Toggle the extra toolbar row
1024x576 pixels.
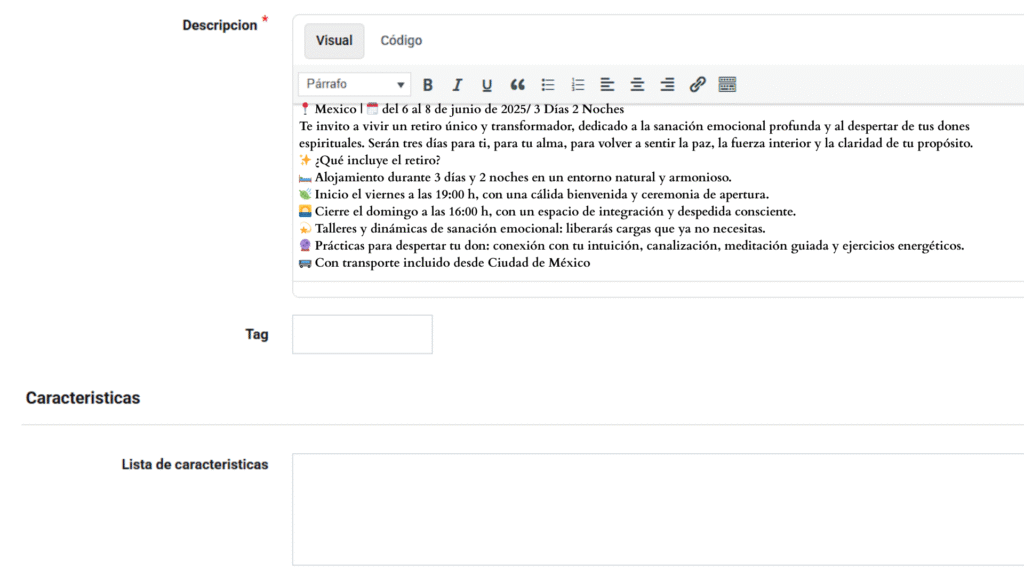tap(727, 85)
